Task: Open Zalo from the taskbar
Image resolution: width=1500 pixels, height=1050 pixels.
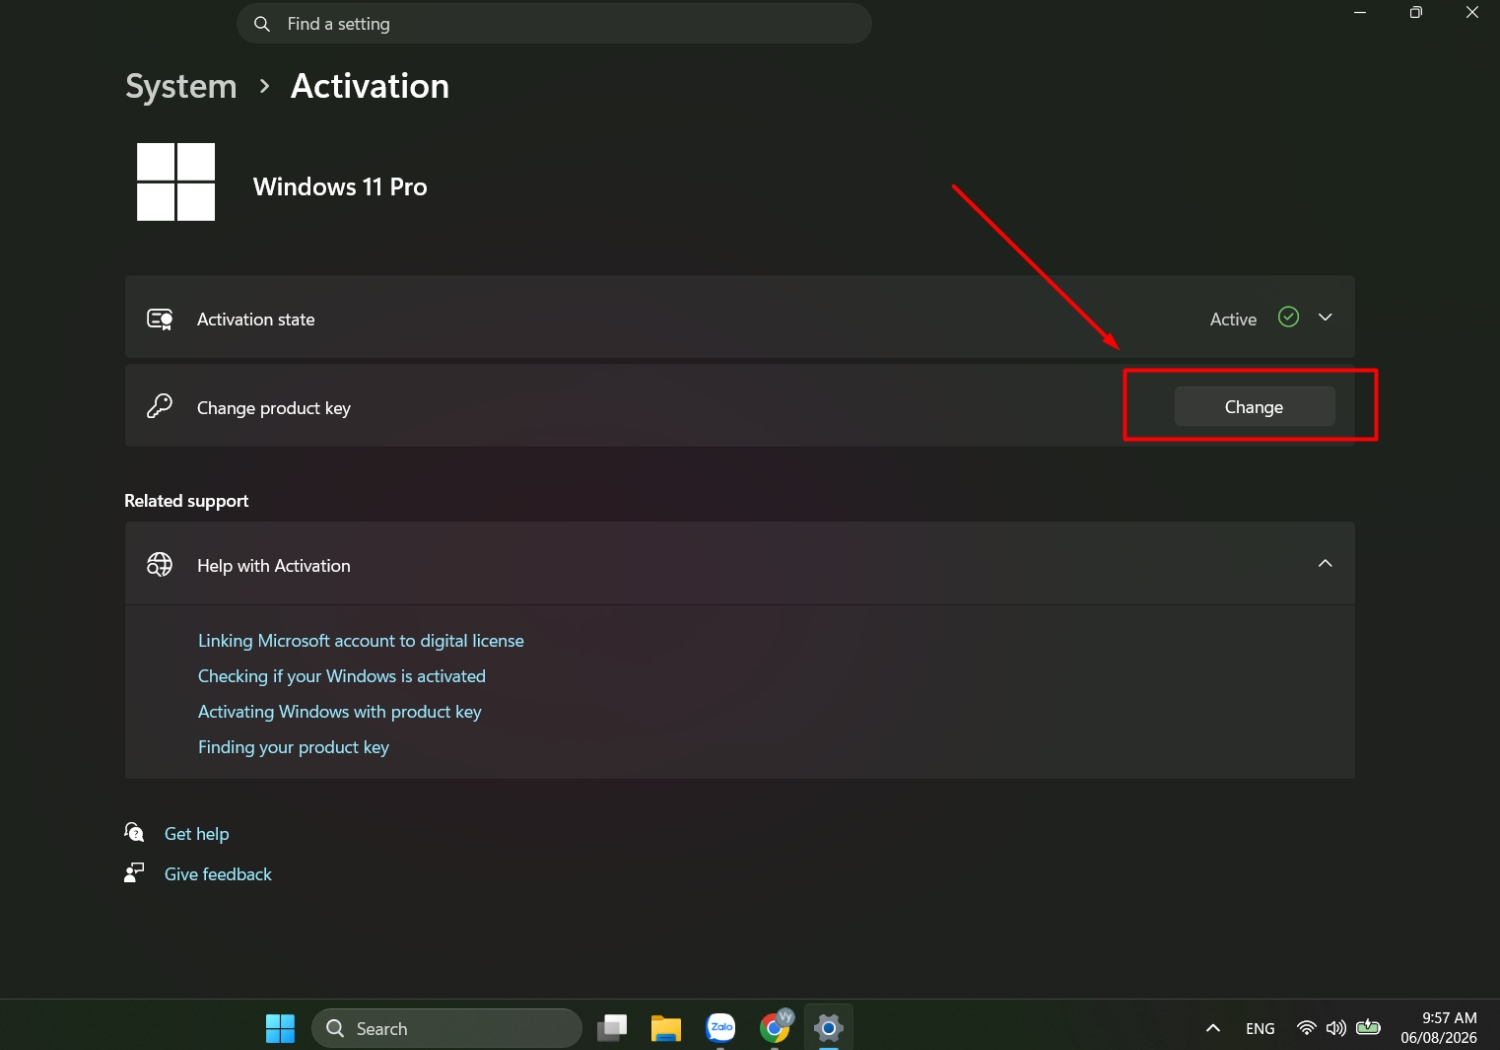Action: 721,1028
